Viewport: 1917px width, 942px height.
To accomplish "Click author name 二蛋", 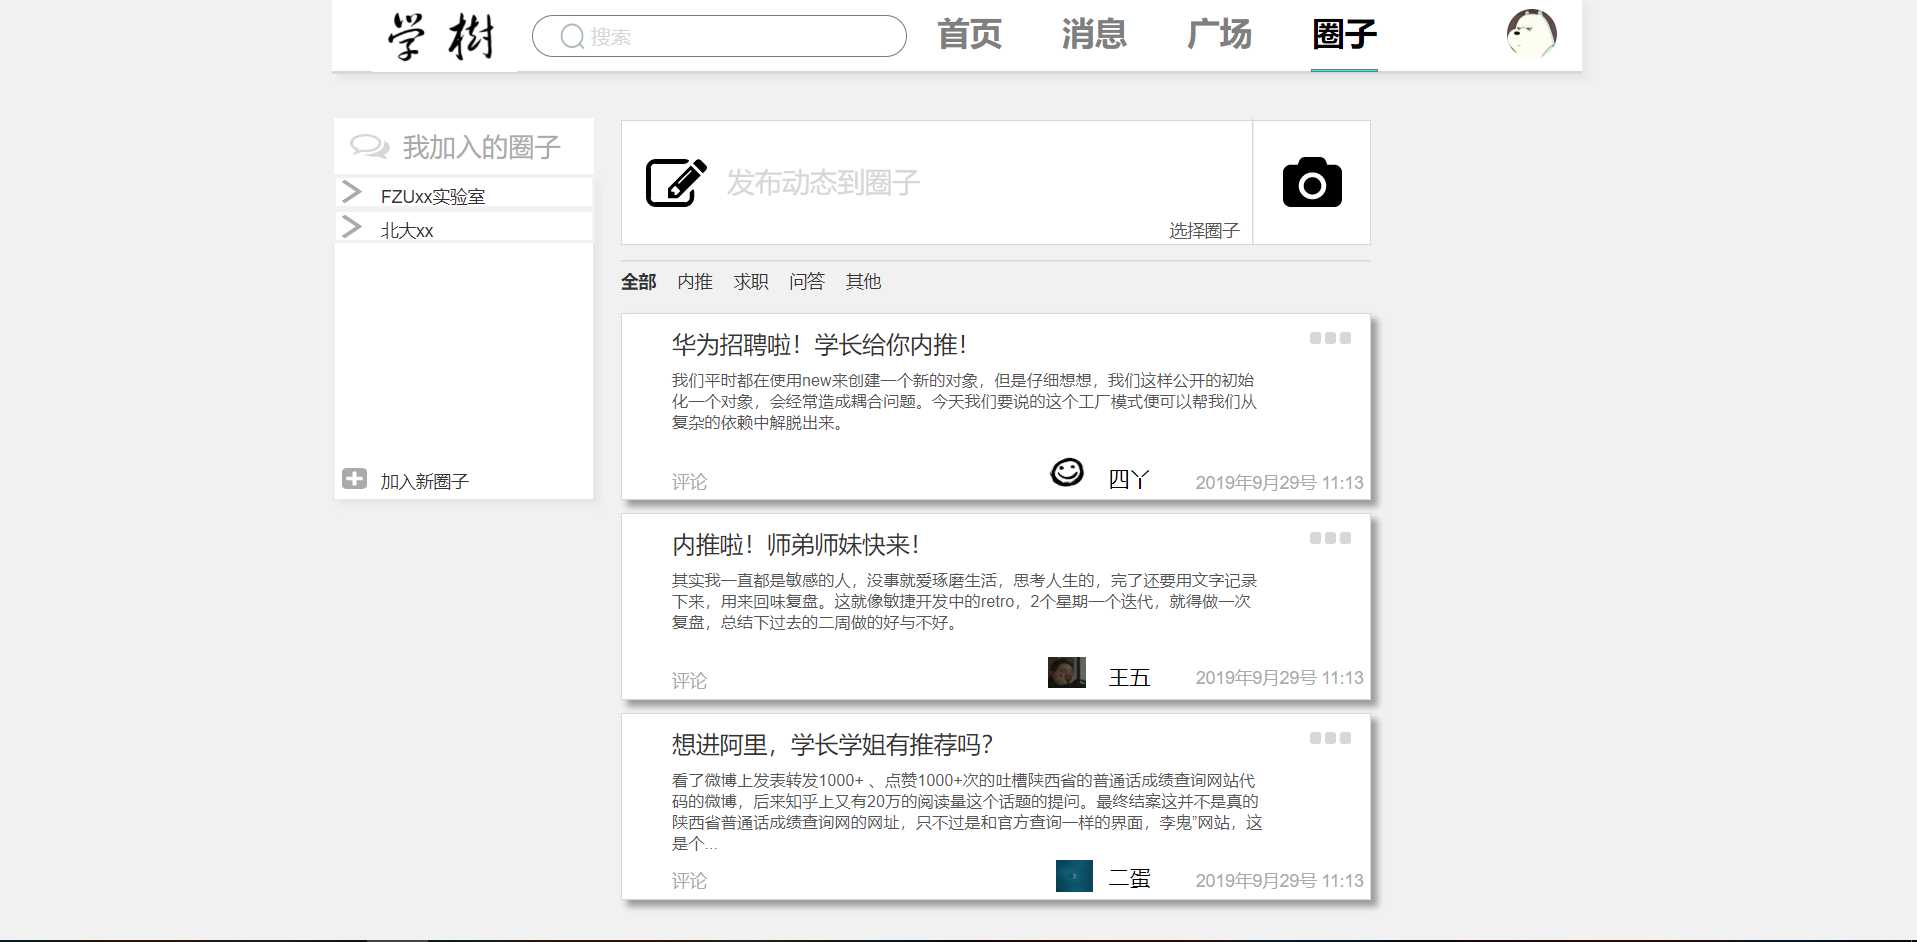I will 1129,879.
